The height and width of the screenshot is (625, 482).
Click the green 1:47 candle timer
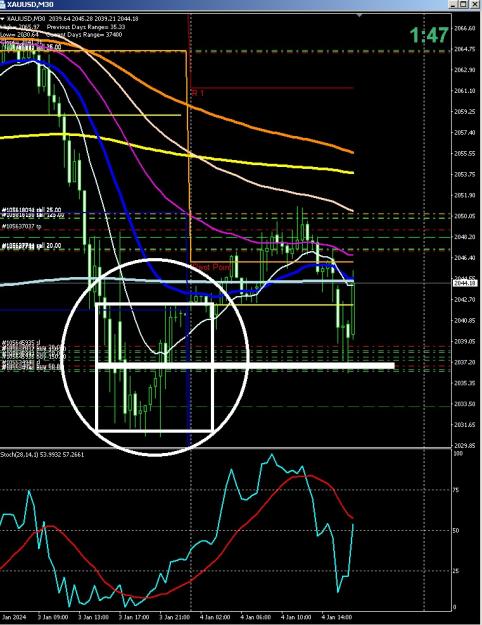pyautogui.click(x=429, y=35)
